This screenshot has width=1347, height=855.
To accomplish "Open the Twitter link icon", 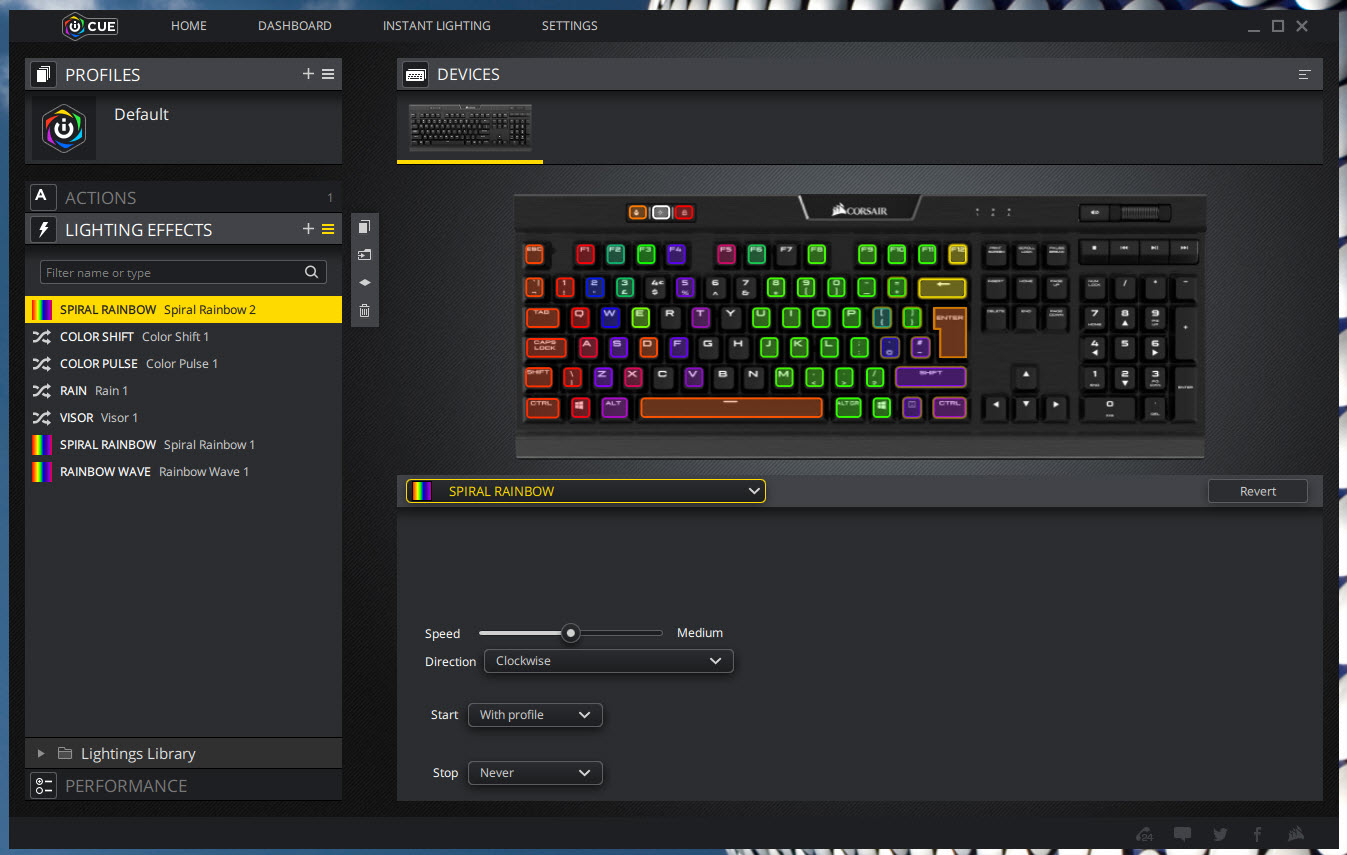I will pos(1220,834).
